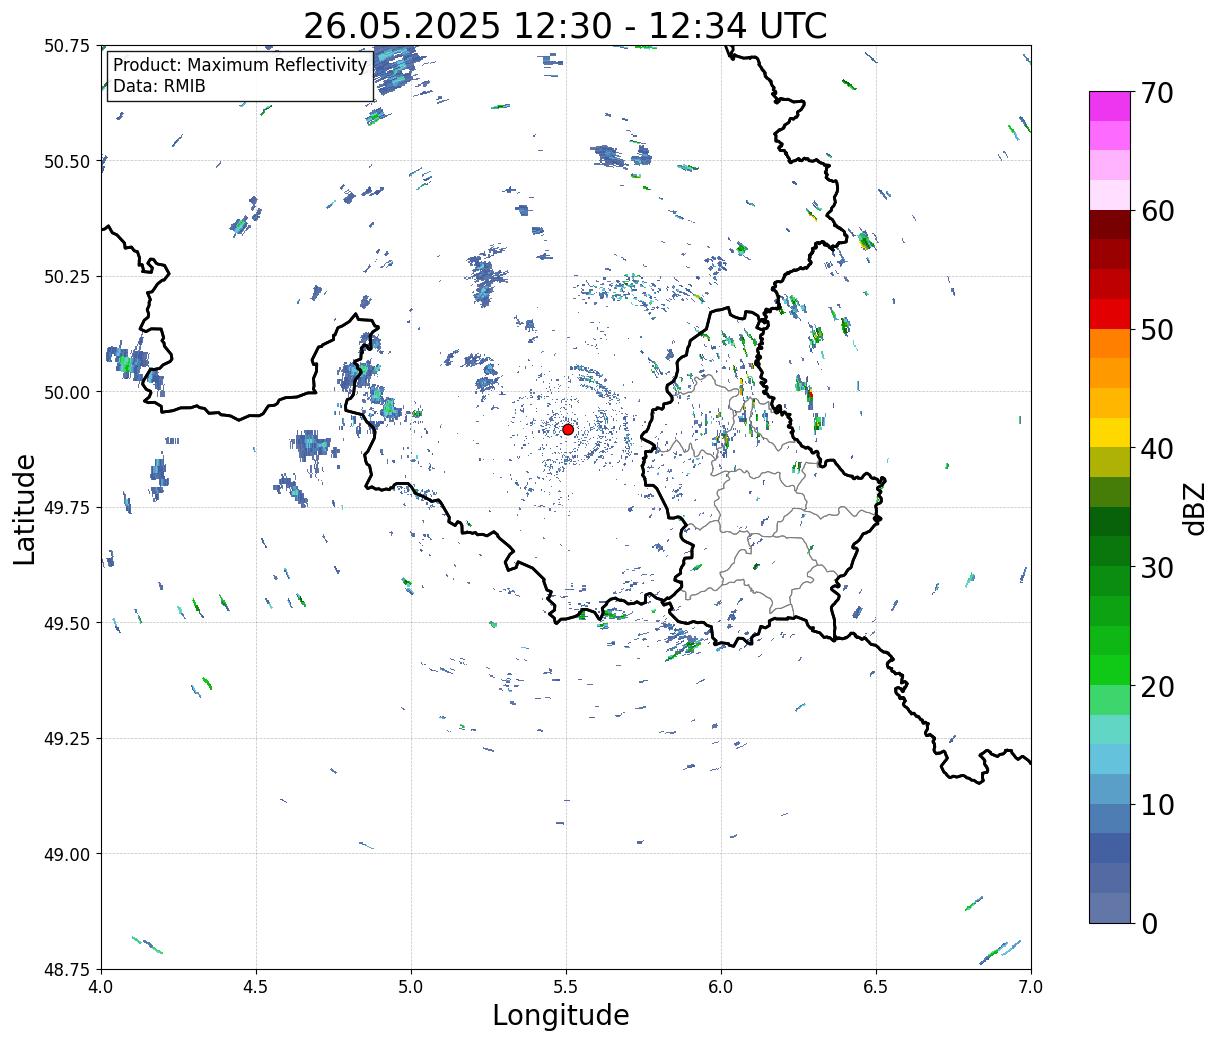Click the colorbar tick label 50
This screenshot has height=1040, width=1219.
point(1158,330)
